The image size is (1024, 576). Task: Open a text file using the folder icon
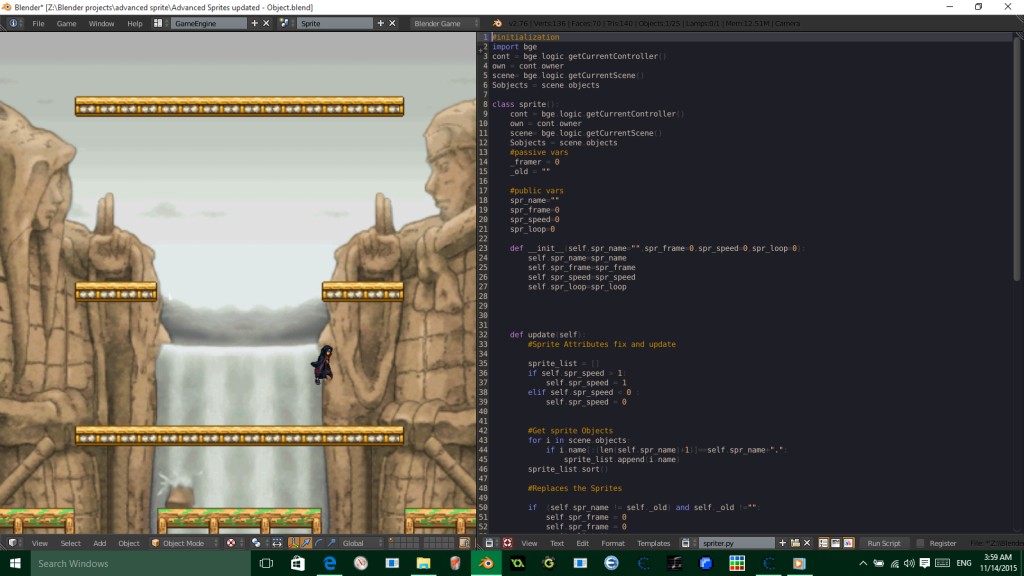tap(796, 543)
